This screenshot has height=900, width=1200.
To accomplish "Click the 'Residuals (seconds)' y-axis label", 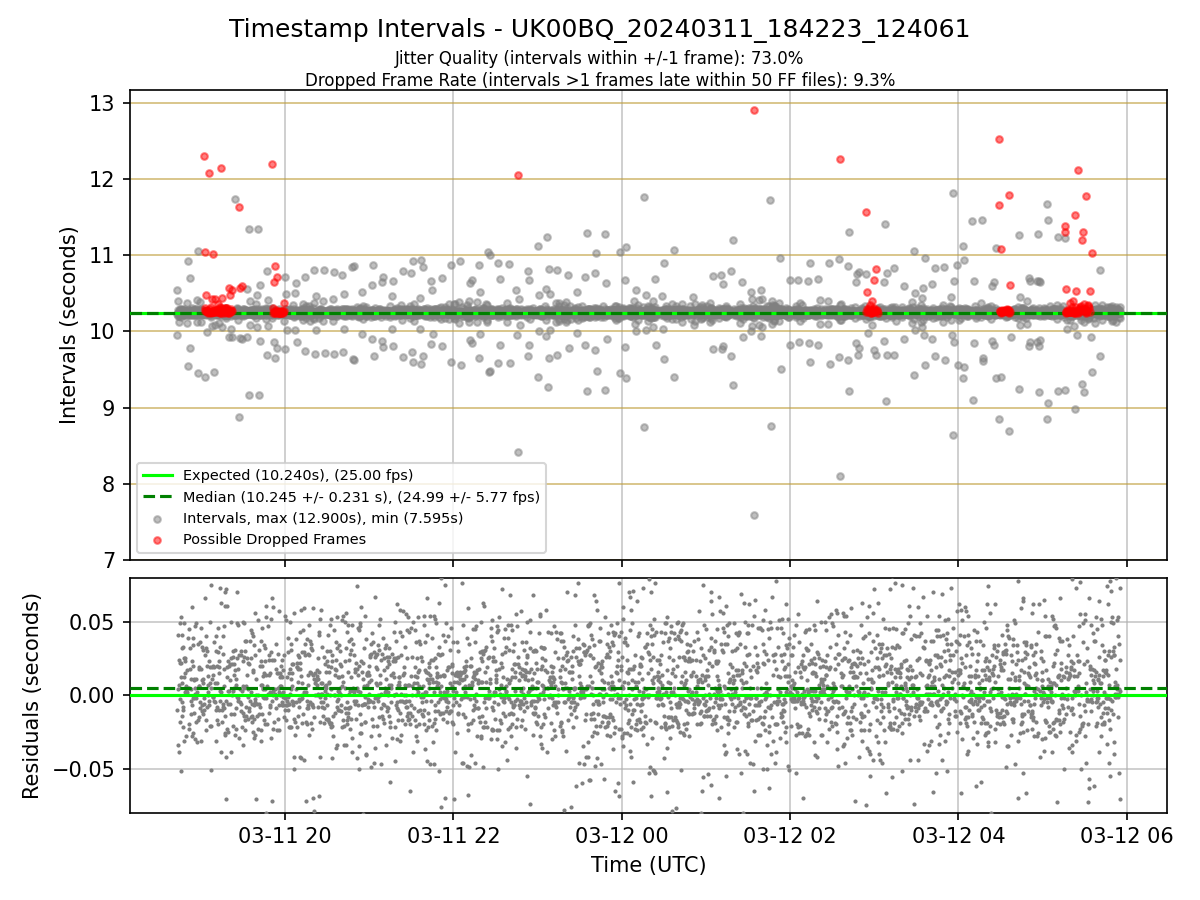I will pyautogui.click(x=31, y=696).
